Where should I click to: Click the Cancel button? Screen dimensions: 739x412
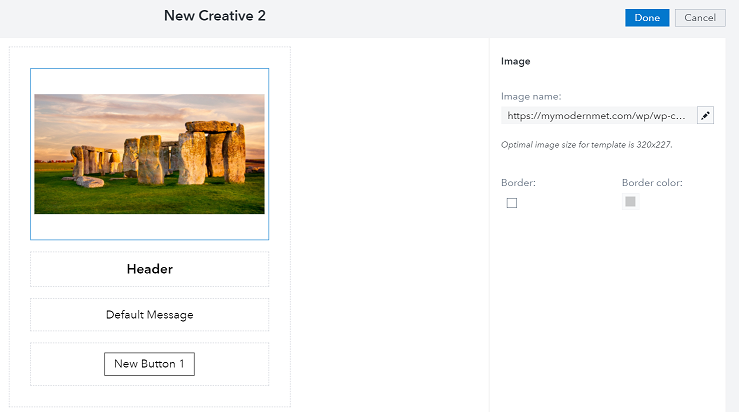(x=700, y=17)
